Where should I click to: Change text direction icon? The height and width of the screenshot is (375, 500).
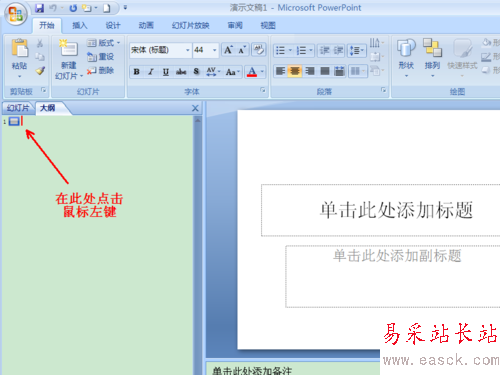pyautogui.click(x=377, y=43)
